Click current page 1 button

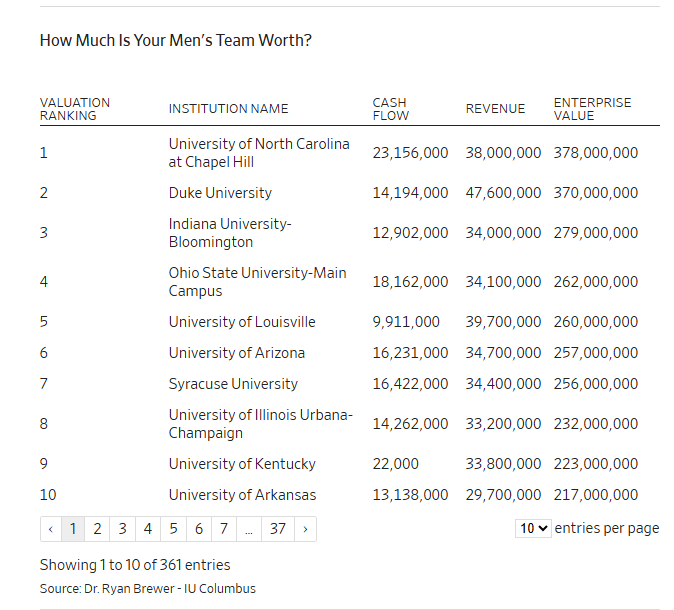72,529
